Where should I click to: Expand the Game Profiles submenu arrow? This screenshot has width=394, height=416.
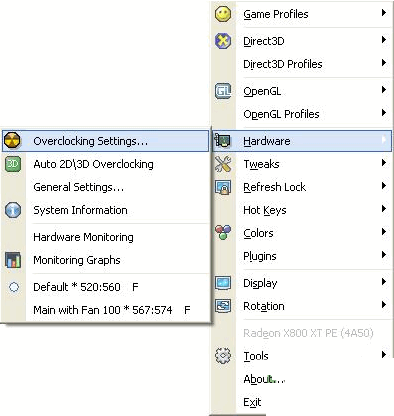pyautogui.click(x=384, y=13)
